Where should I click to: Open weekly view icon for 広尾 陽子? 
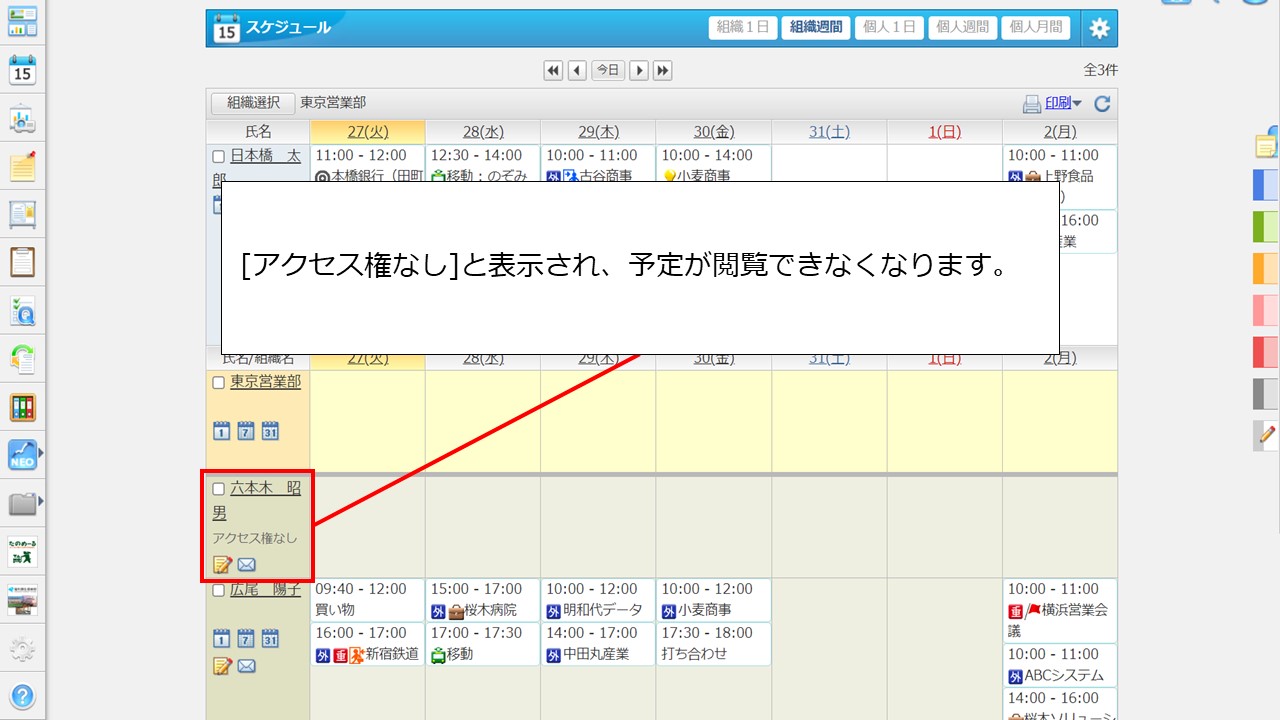click(246, 638)
